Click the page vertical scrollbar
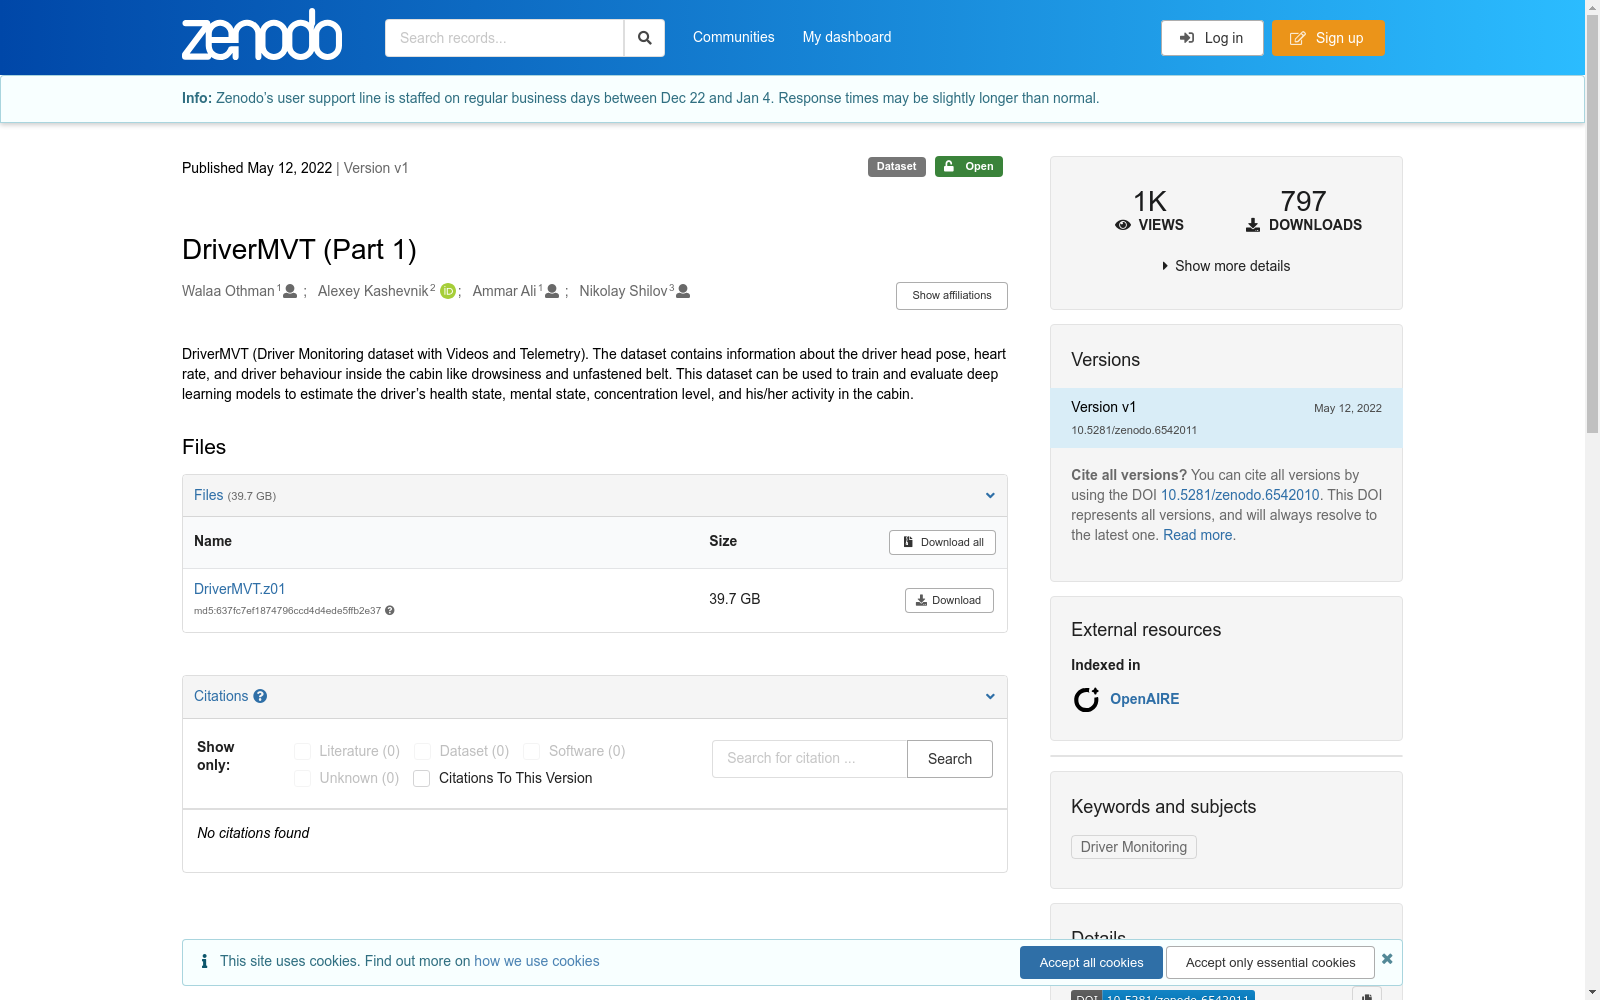The image size is (1600, 1000). tap(1592, 225)
